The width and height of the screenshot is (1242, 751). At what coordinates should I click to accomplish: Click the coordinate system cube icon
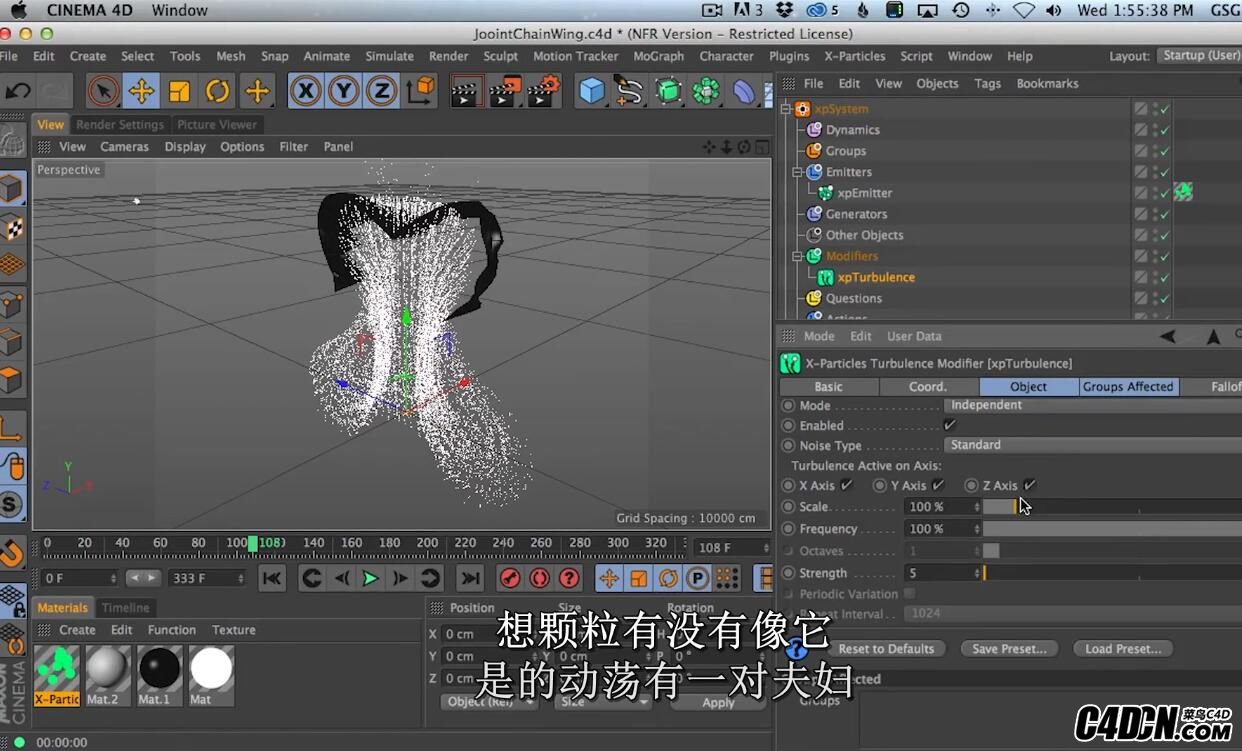tap(421, 91)
